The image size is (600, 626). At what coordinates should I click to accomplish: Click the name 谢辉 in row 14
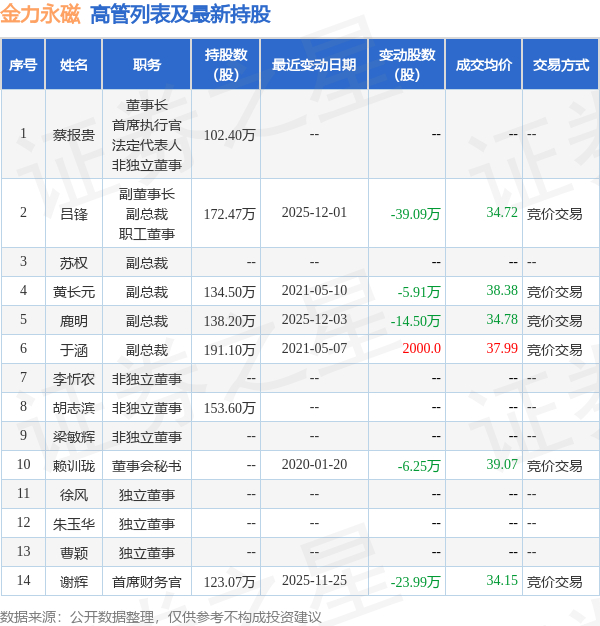(x=74, y=582)
